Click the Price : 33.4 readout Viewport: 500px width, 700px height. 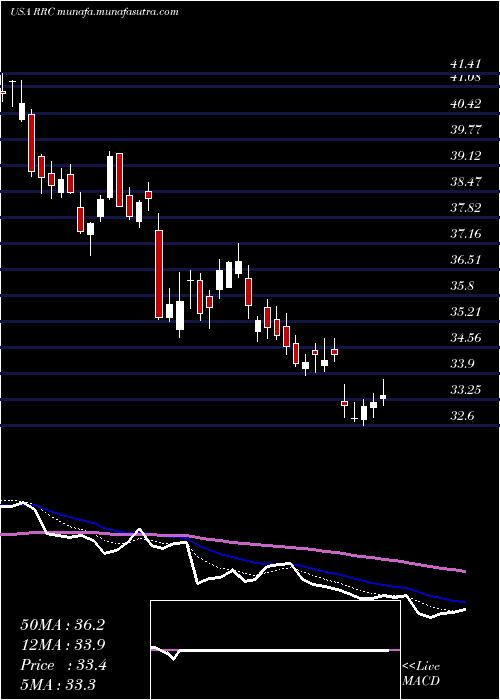[x=63, y=665]
